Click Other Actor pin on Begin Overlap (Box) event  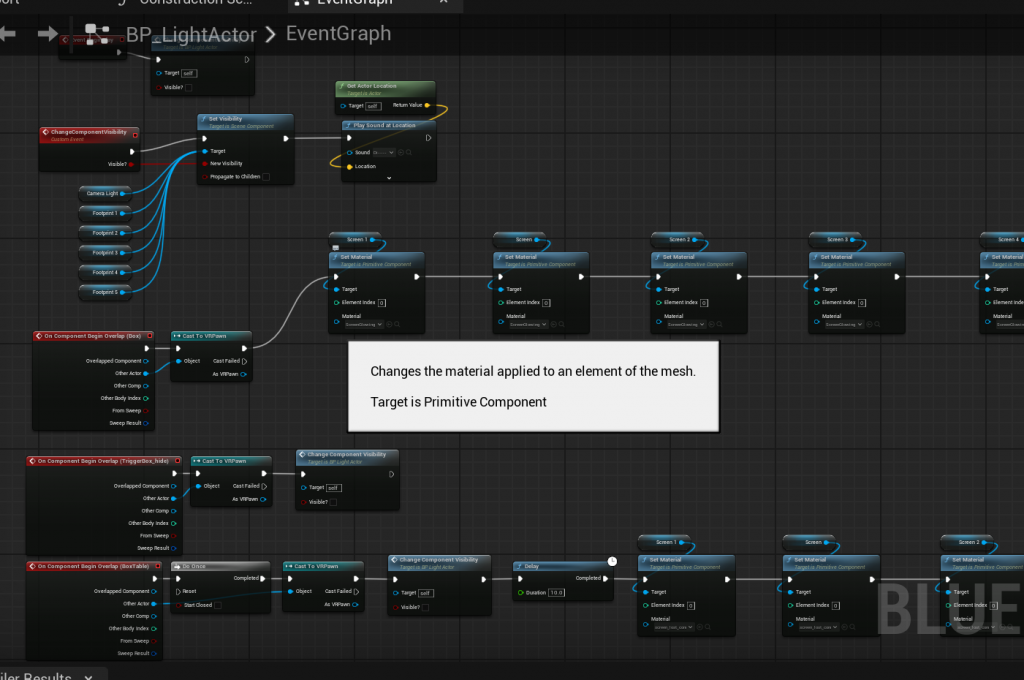146,374
